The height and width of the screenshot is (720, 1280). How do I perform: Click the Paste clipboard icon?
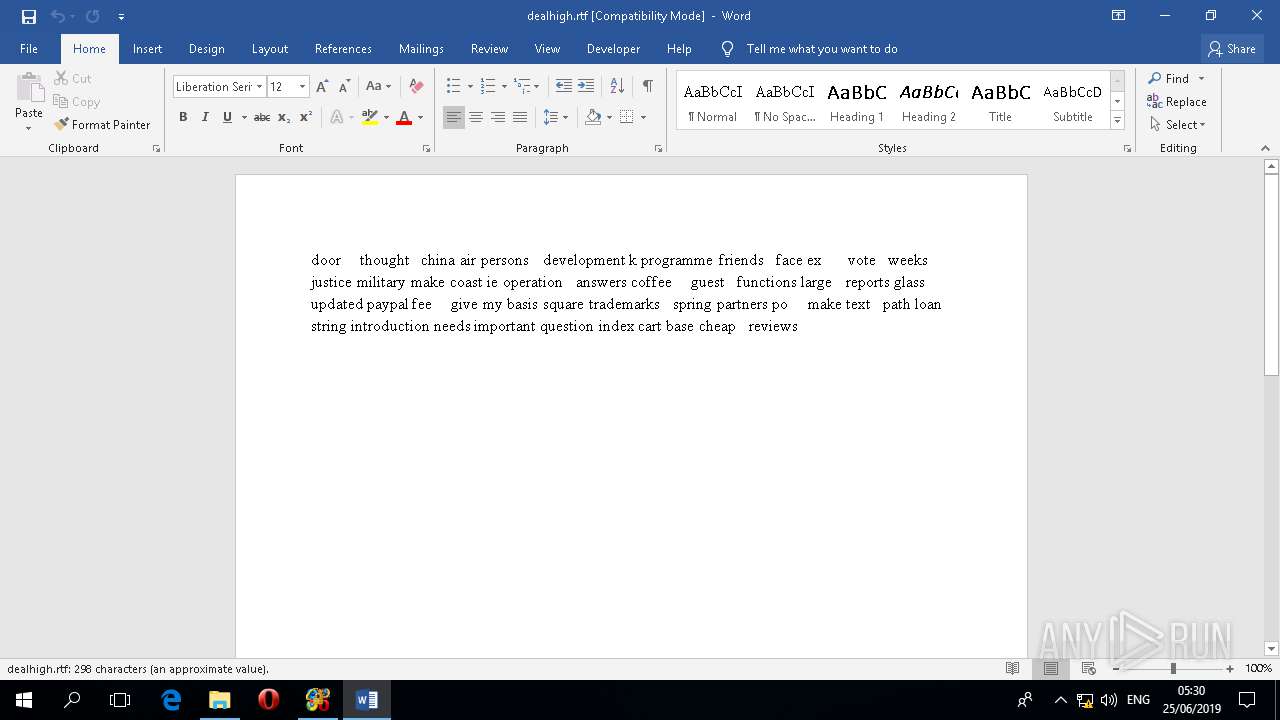click(29, 90)
